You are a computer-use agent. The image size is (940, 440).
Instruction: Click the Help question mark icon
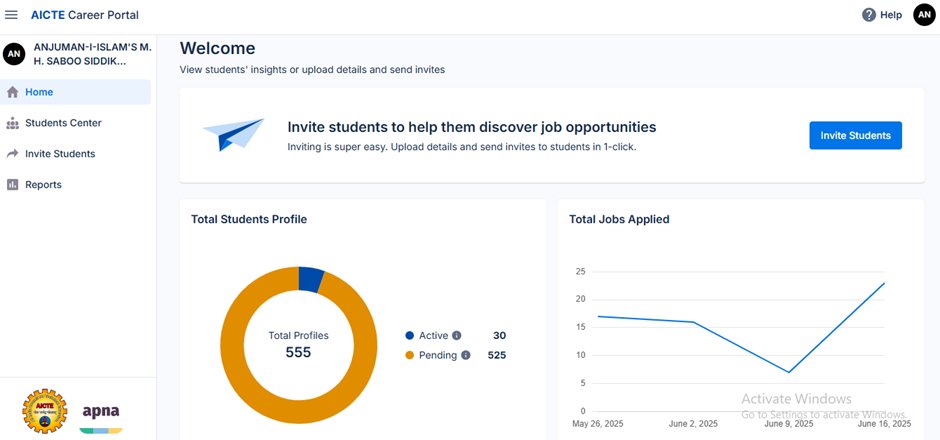(x=869, y=15)
